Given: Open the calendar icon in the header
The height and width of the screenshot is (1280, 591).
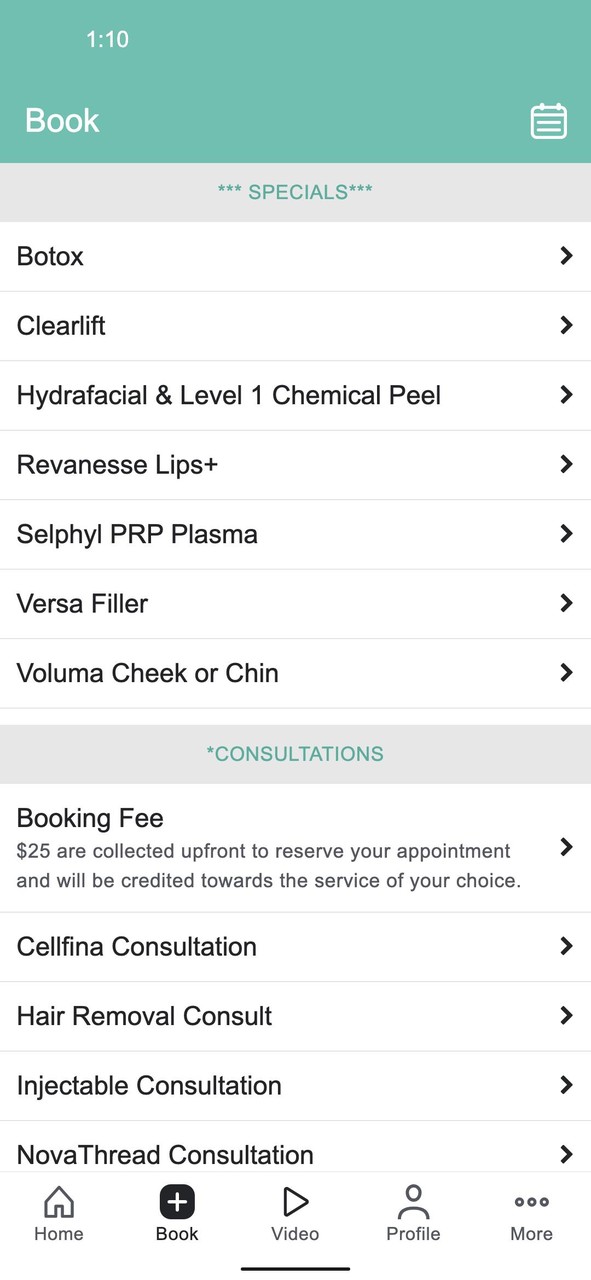Looking at the screenshot, I should coord(549,120).
